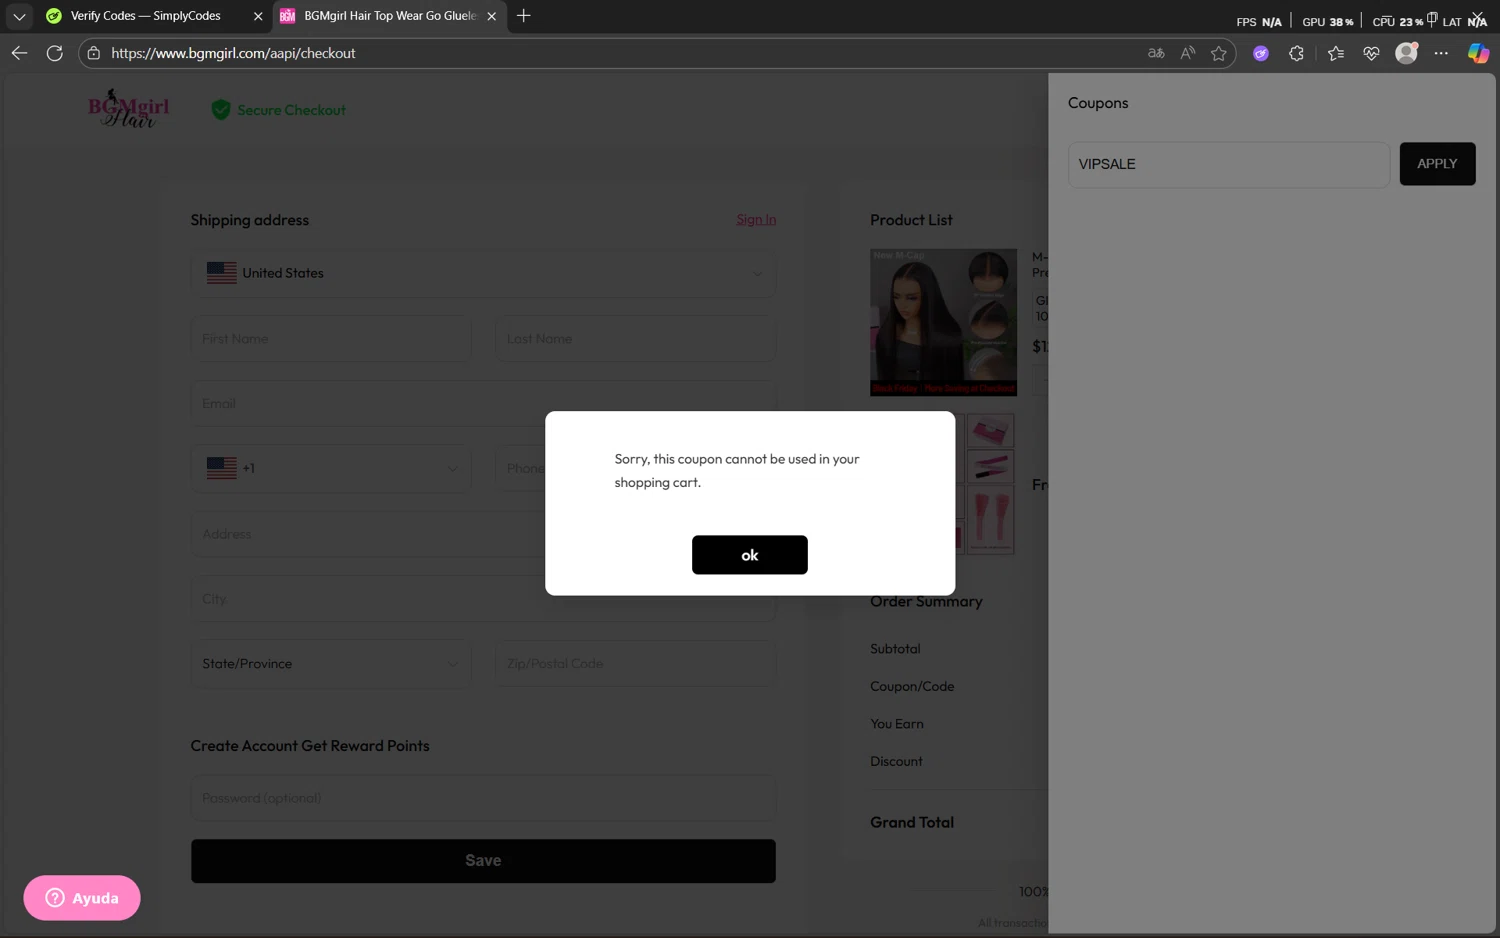
Task: Click the Coupon/Code row label
Action: tap(912, 686)
